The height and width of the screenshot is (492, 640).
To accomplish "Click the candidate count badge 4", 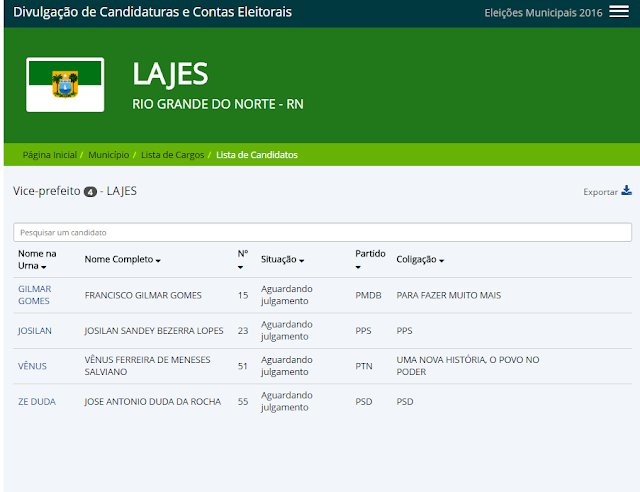I will [90, 191].
